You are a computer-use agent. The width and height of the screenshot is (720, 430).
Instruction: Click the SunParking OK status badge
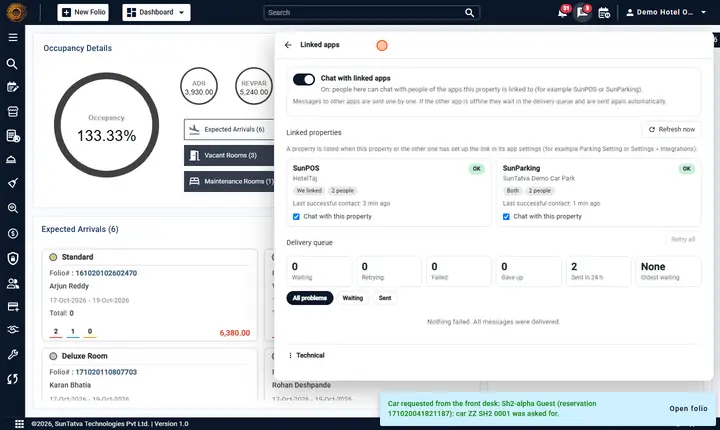[x=686, y=169]
